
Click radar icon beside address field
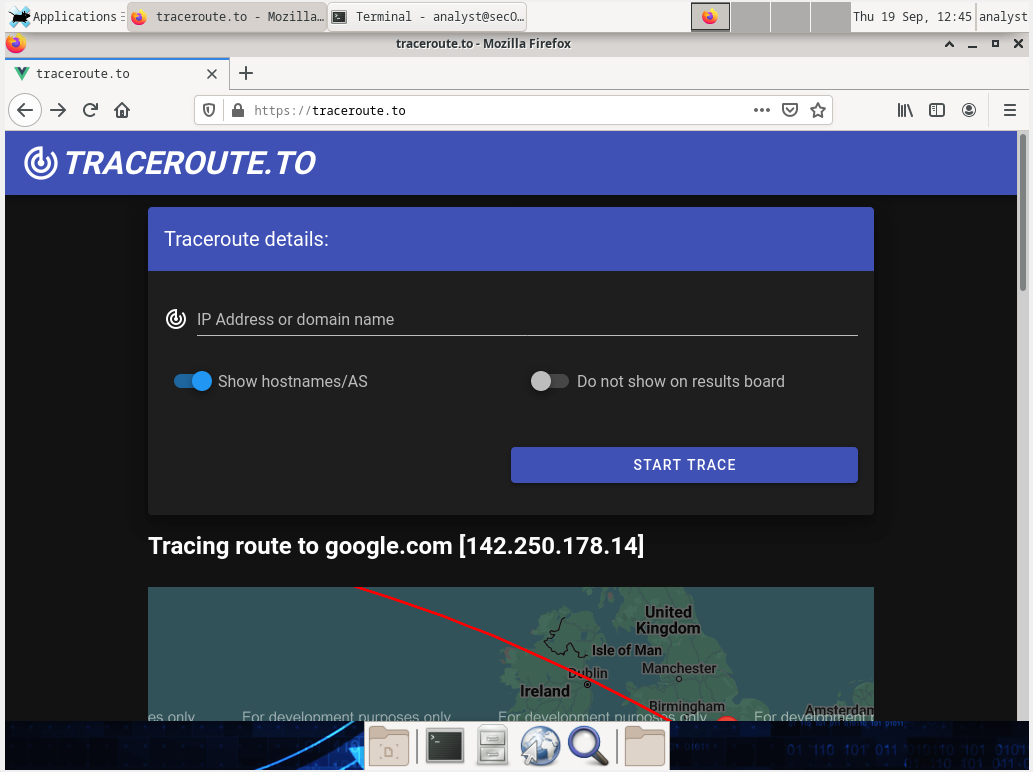(x=176, y=319)
